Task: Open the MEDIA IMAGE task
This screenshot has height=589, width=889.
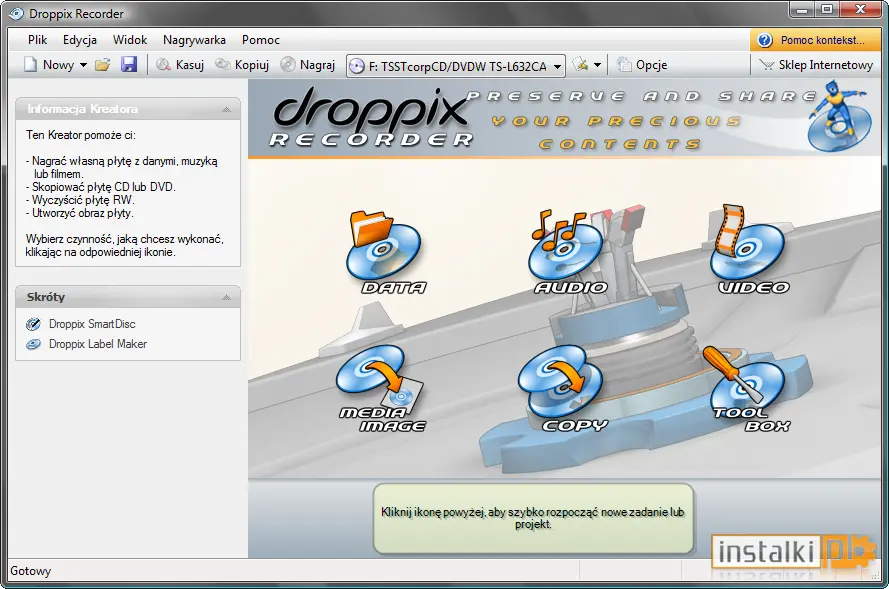Action: point(381,389)
